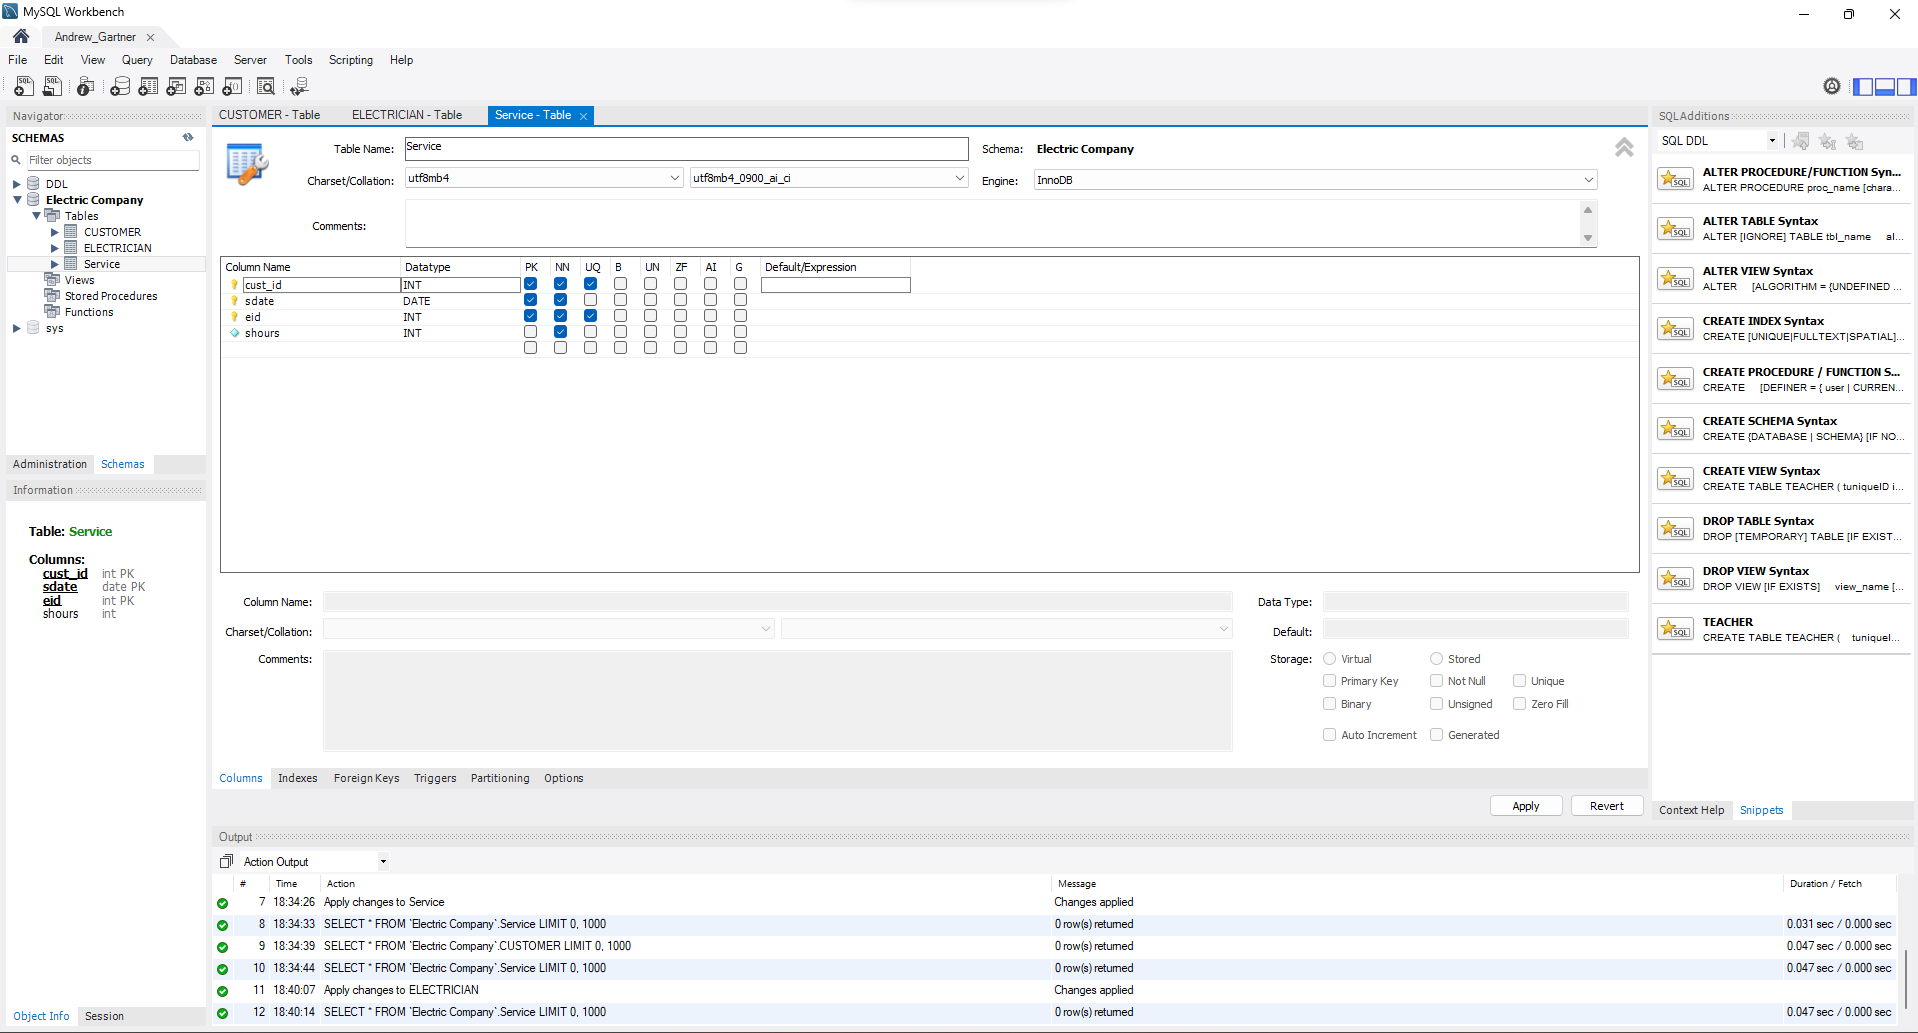Toggle PK checkbox for shours column
This screenshot has height=1033, width=1918.
point(530,332)
